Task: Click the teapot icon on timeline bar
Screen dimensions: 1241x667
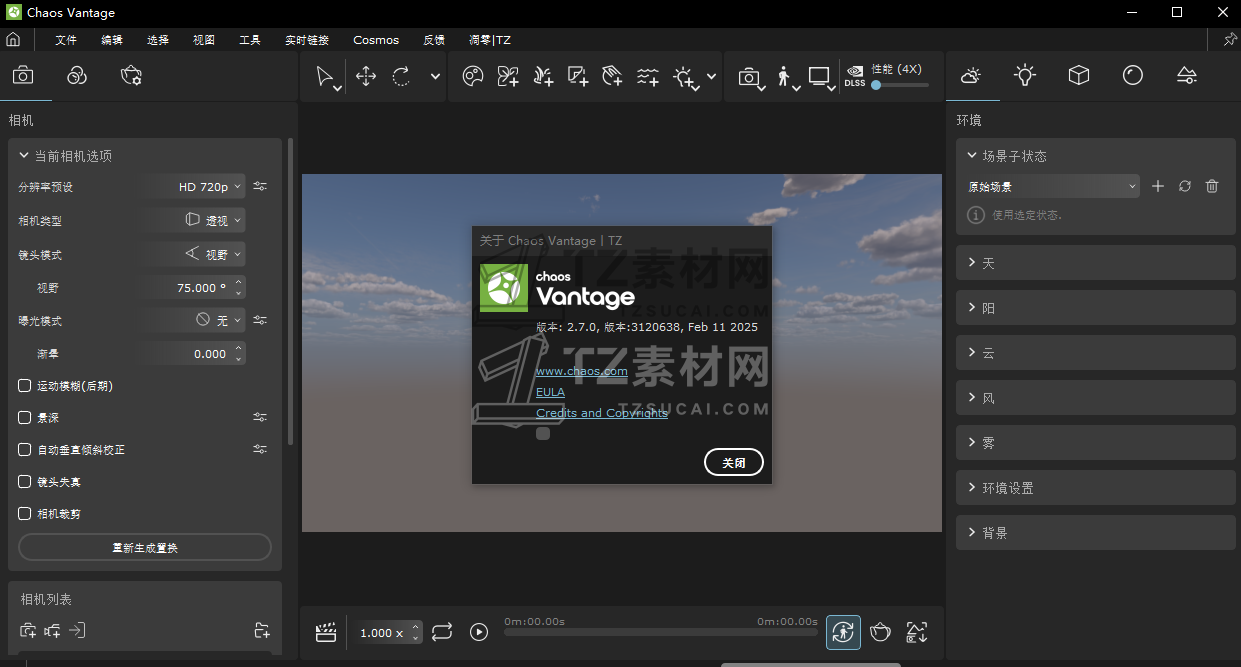Action: [880, 632]
